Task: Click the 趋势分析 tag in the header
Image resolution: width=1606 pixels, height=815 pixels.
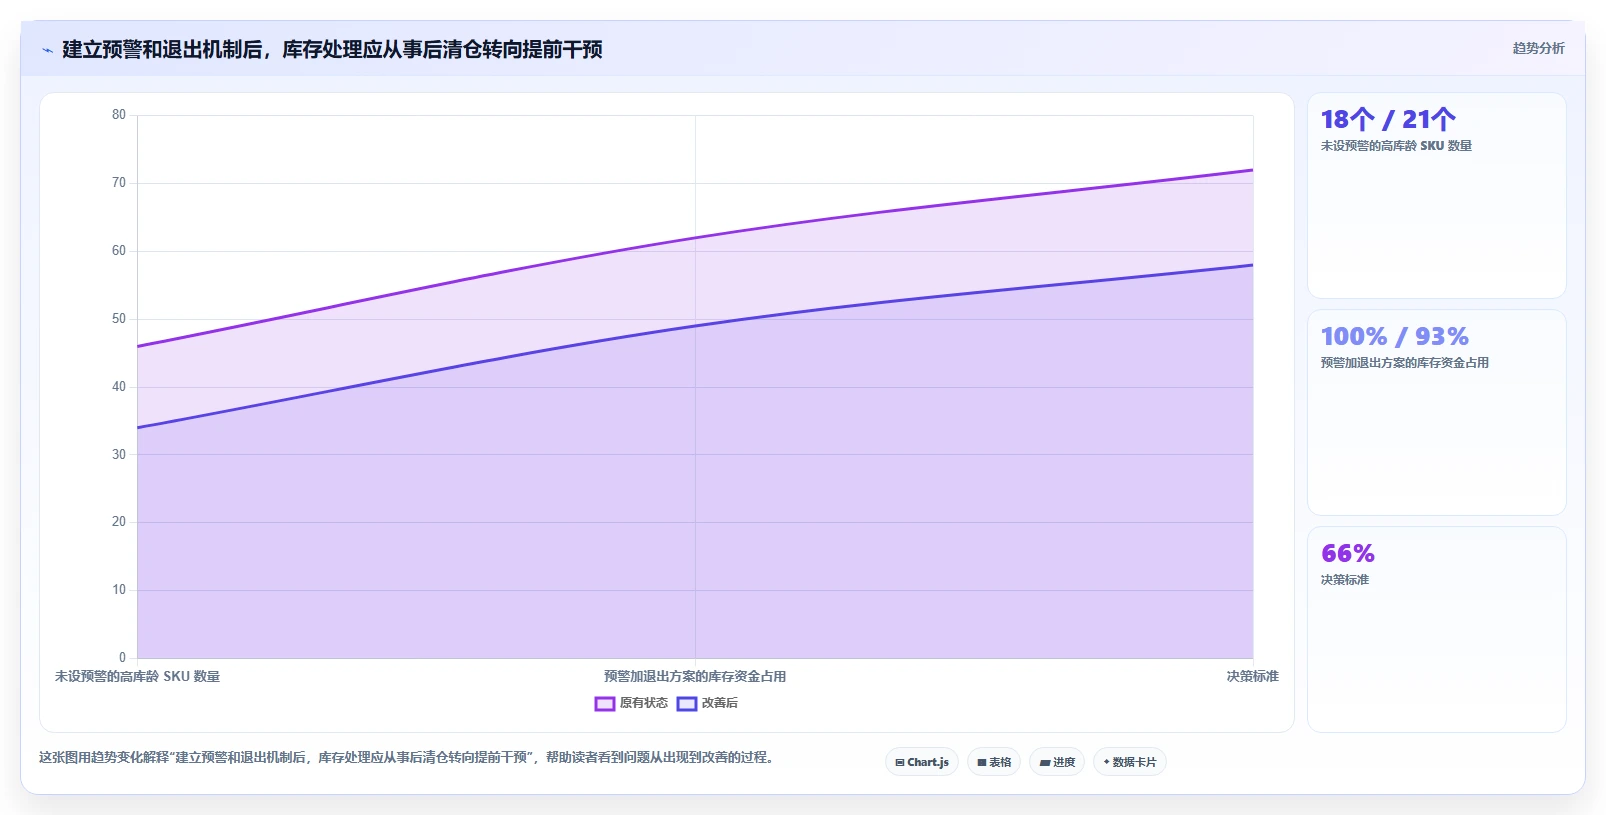Action: [x=1538, y=48]
